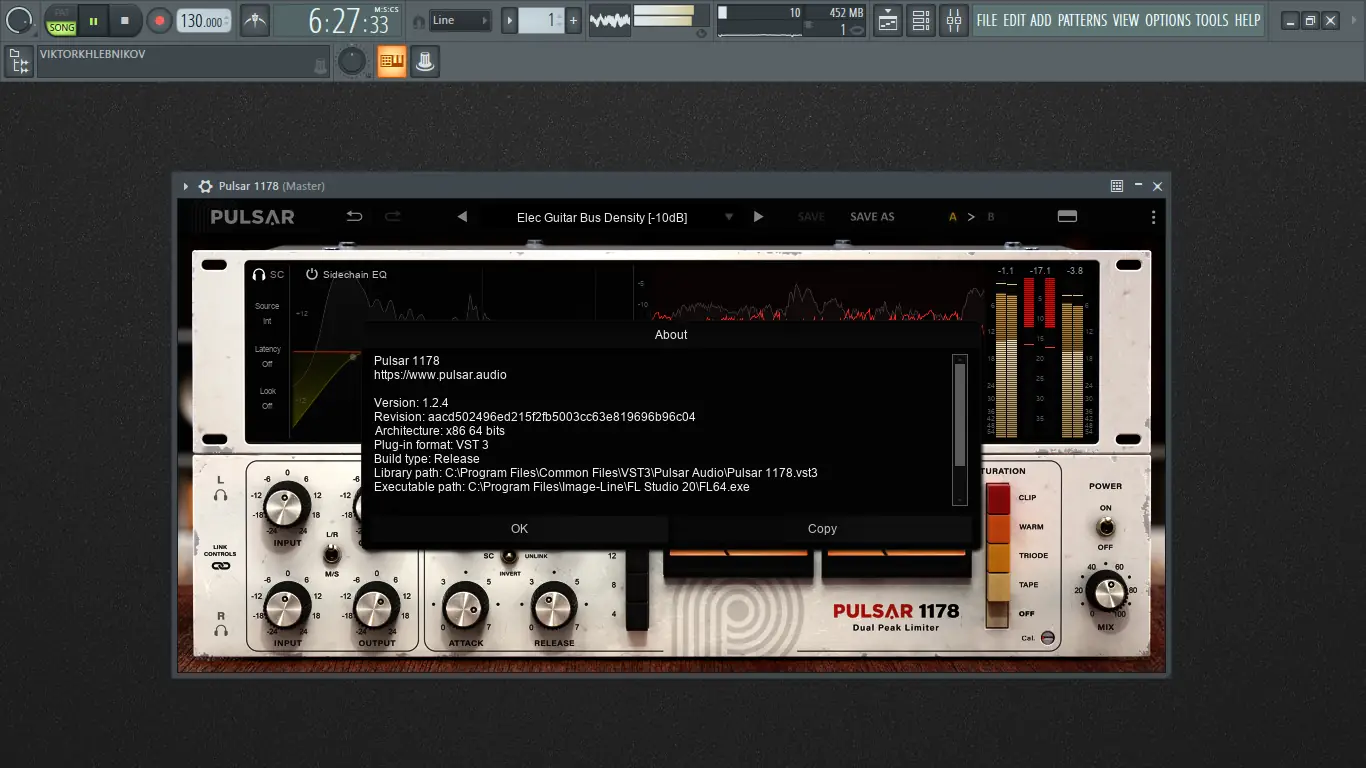Open the preset name dropdown arrow
1366x768 pixels.
(728, 217)
